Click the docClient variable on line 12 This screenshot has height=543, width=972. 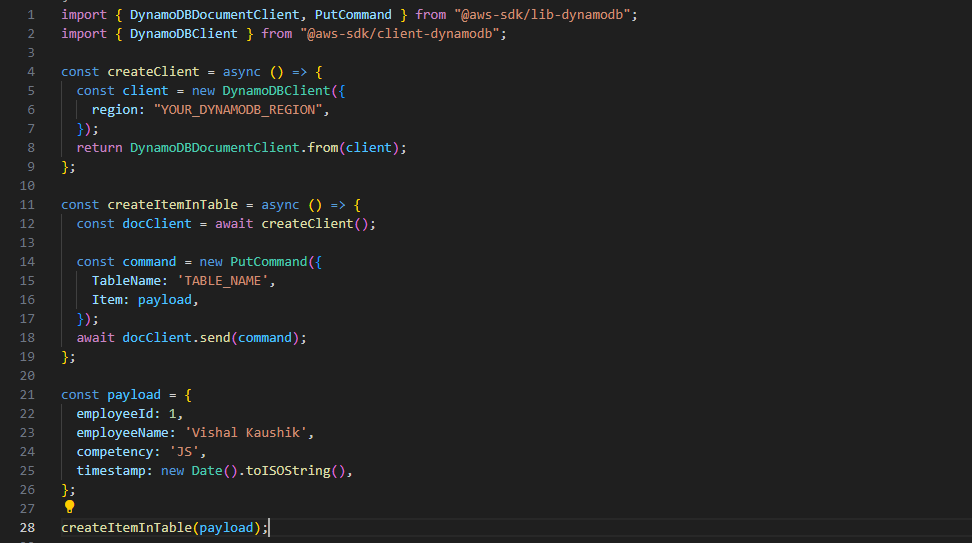click(x=157, y=224)
